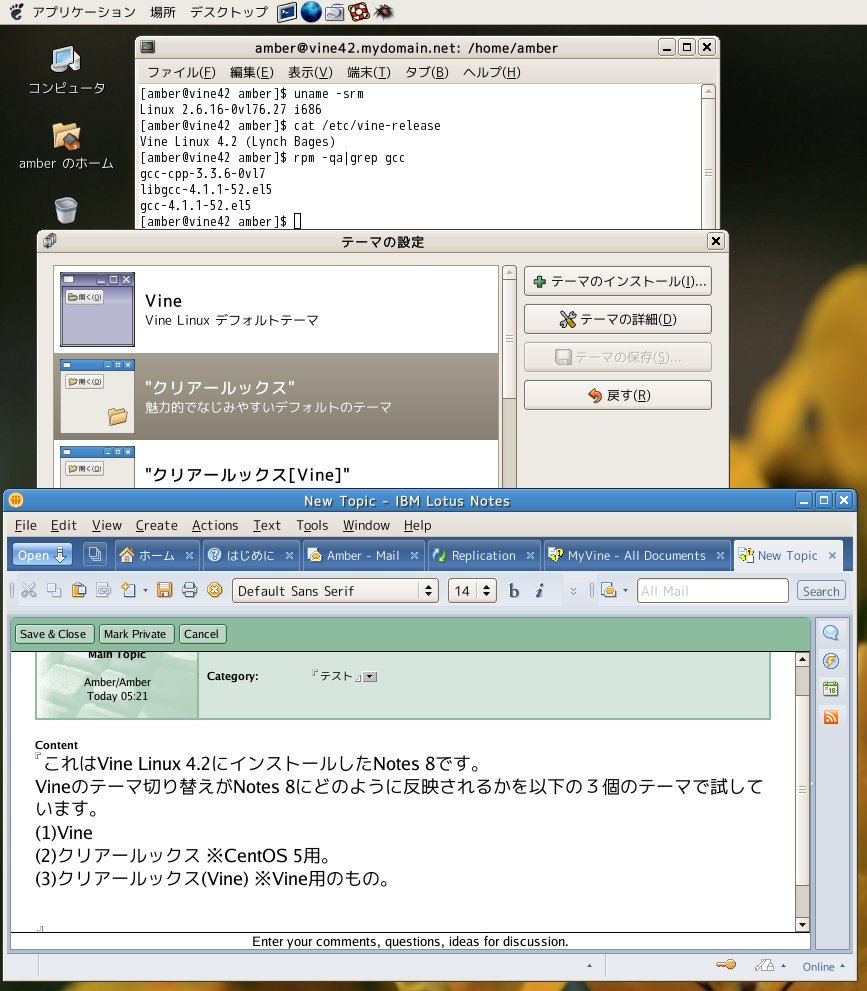Launch the mail icon in top panel
The width and height of the screenshot is (867, 991).
coord(334,12)
